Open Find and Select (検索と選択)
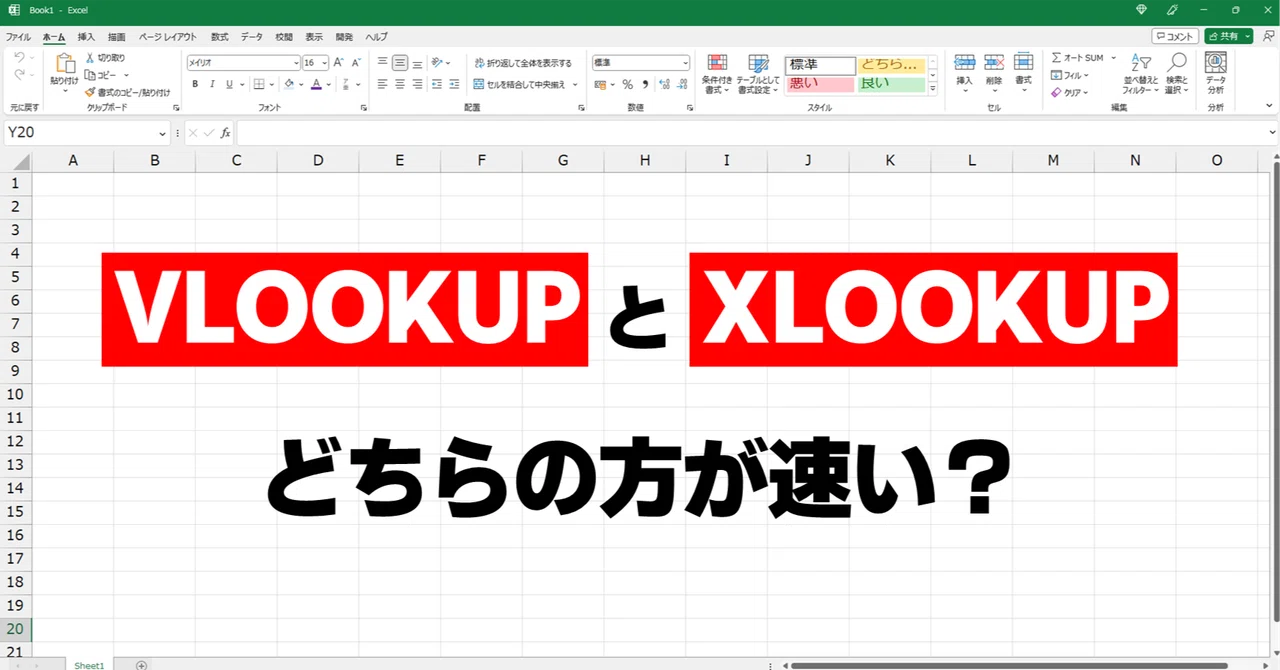 [x=1177, y=74]
